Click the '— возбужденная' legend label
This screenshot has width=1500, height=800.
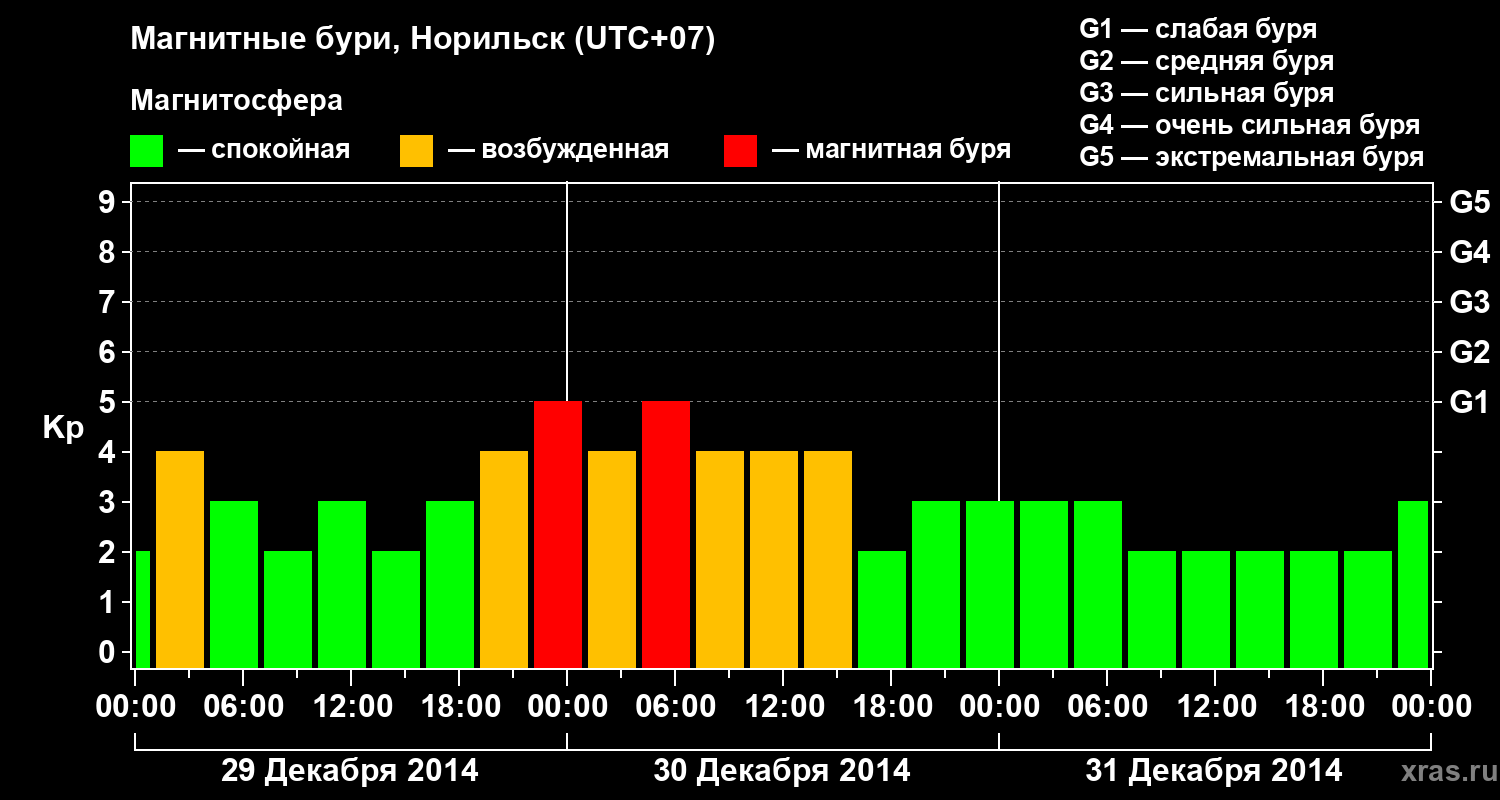tap(558, 150)
